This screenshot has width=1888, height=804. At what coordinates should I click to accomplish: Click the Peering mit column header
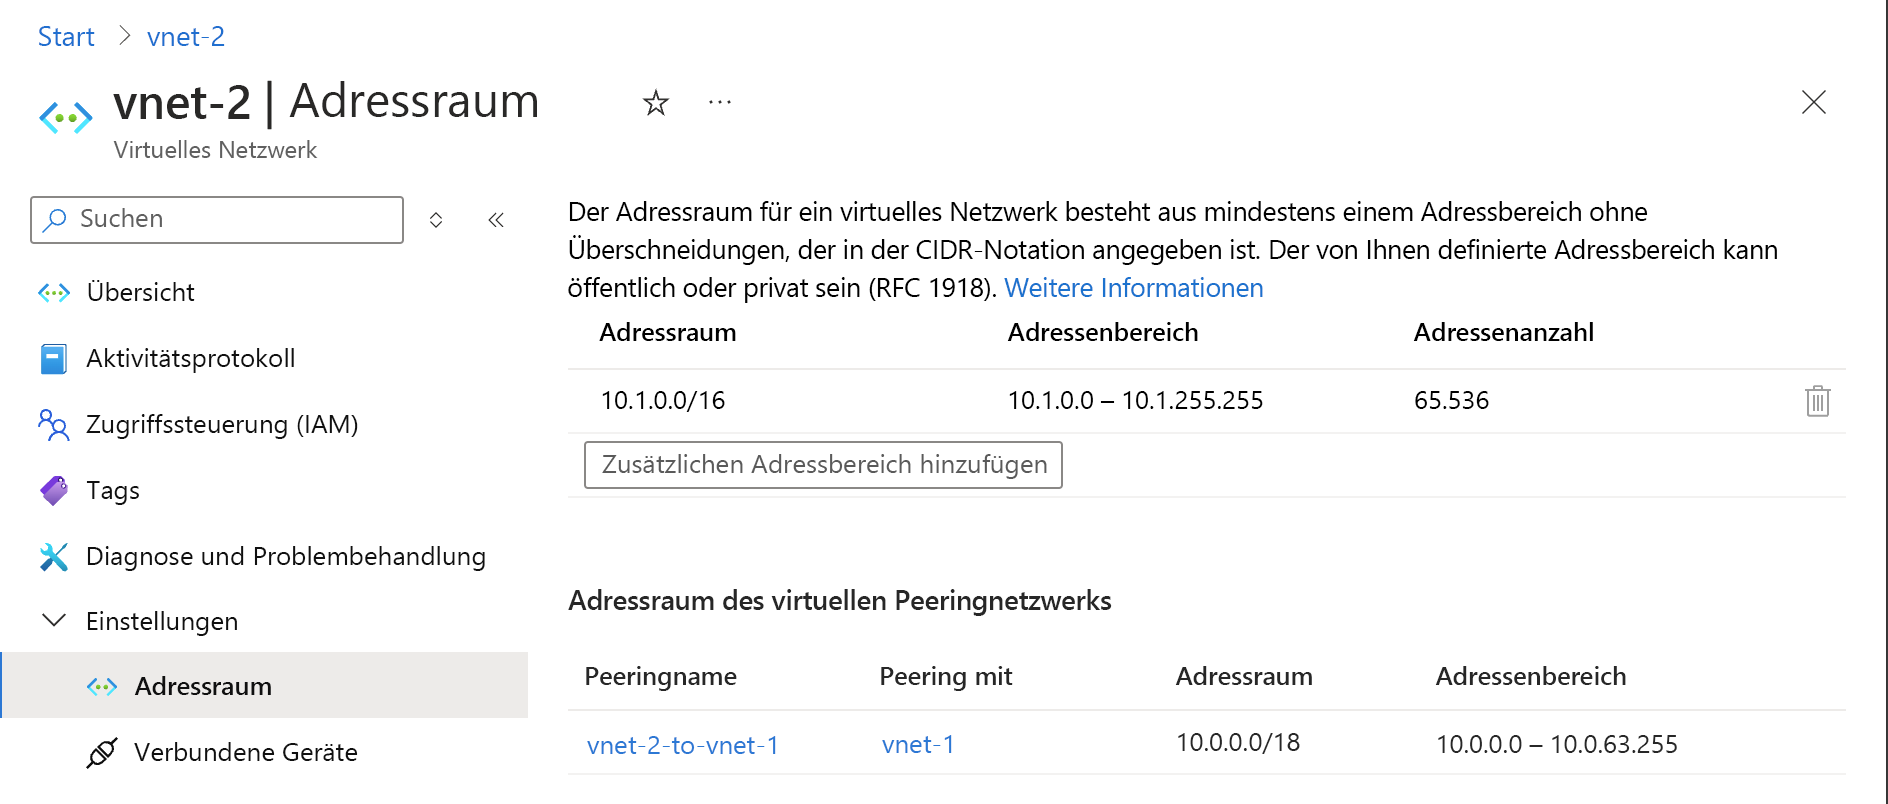(x=946, y=677)
